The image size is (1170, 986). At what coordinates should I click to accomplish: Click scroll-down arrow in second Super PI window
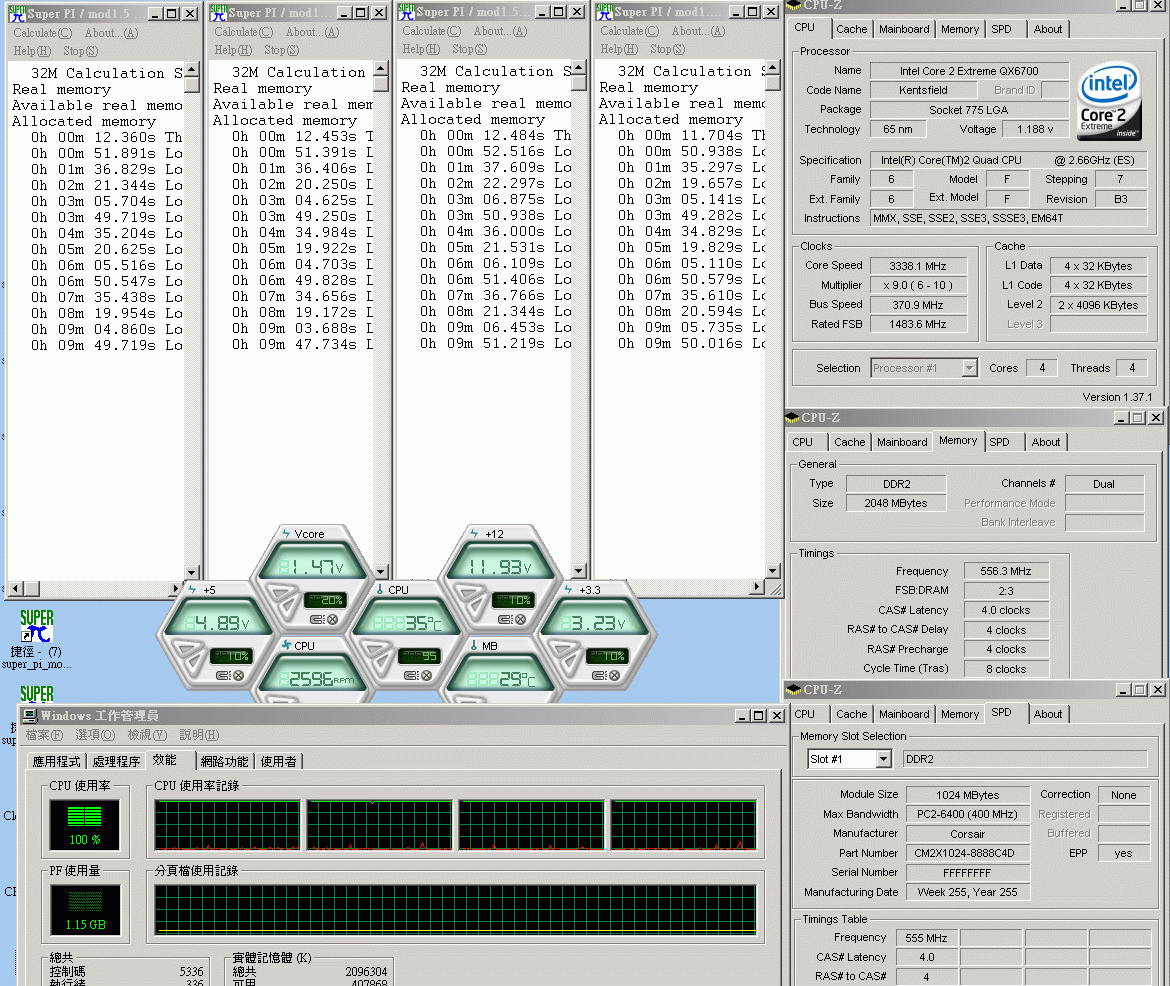tap(381, 572)
